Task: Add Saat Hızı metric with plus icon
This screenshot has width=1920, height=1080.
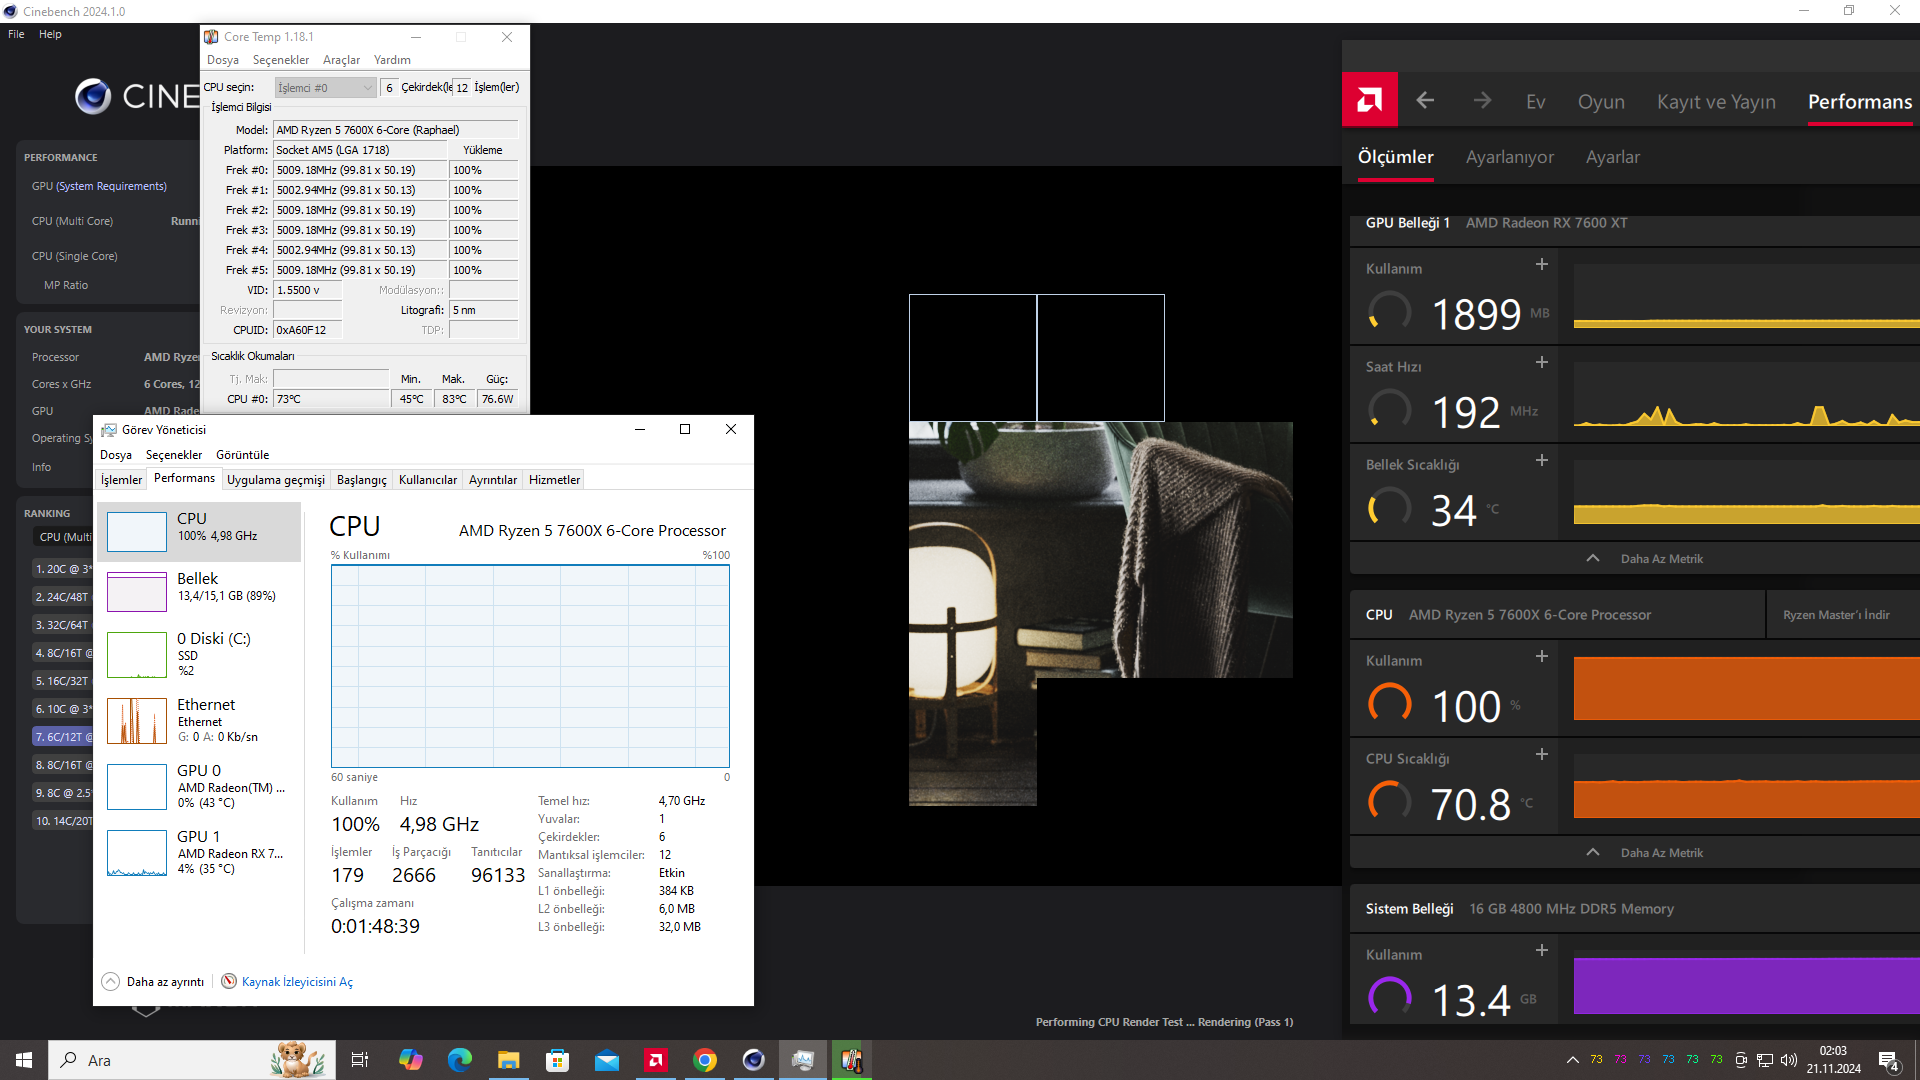Action: [x=1542, y=362]
